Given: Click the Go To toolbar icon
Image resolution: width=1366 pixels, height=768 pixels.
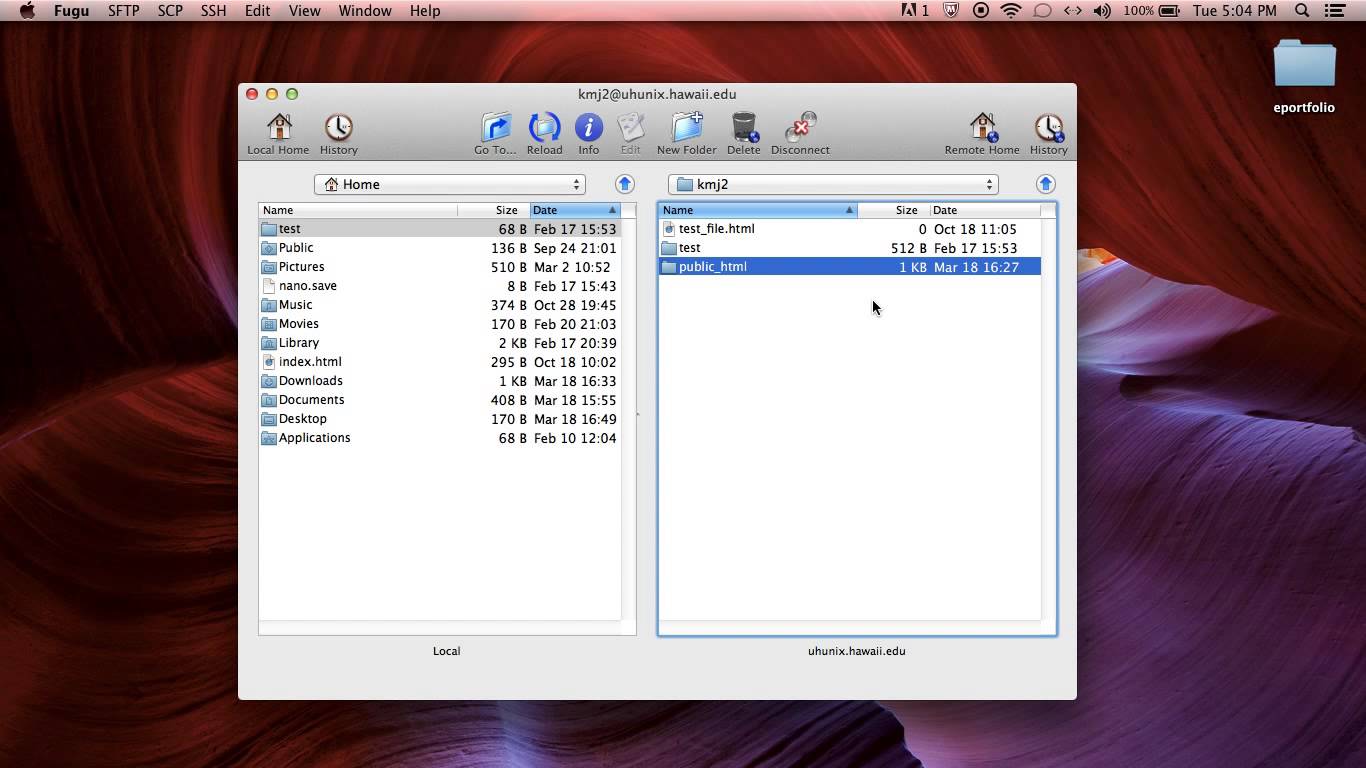Looking at the screenshot, I should tap(495, 133).
